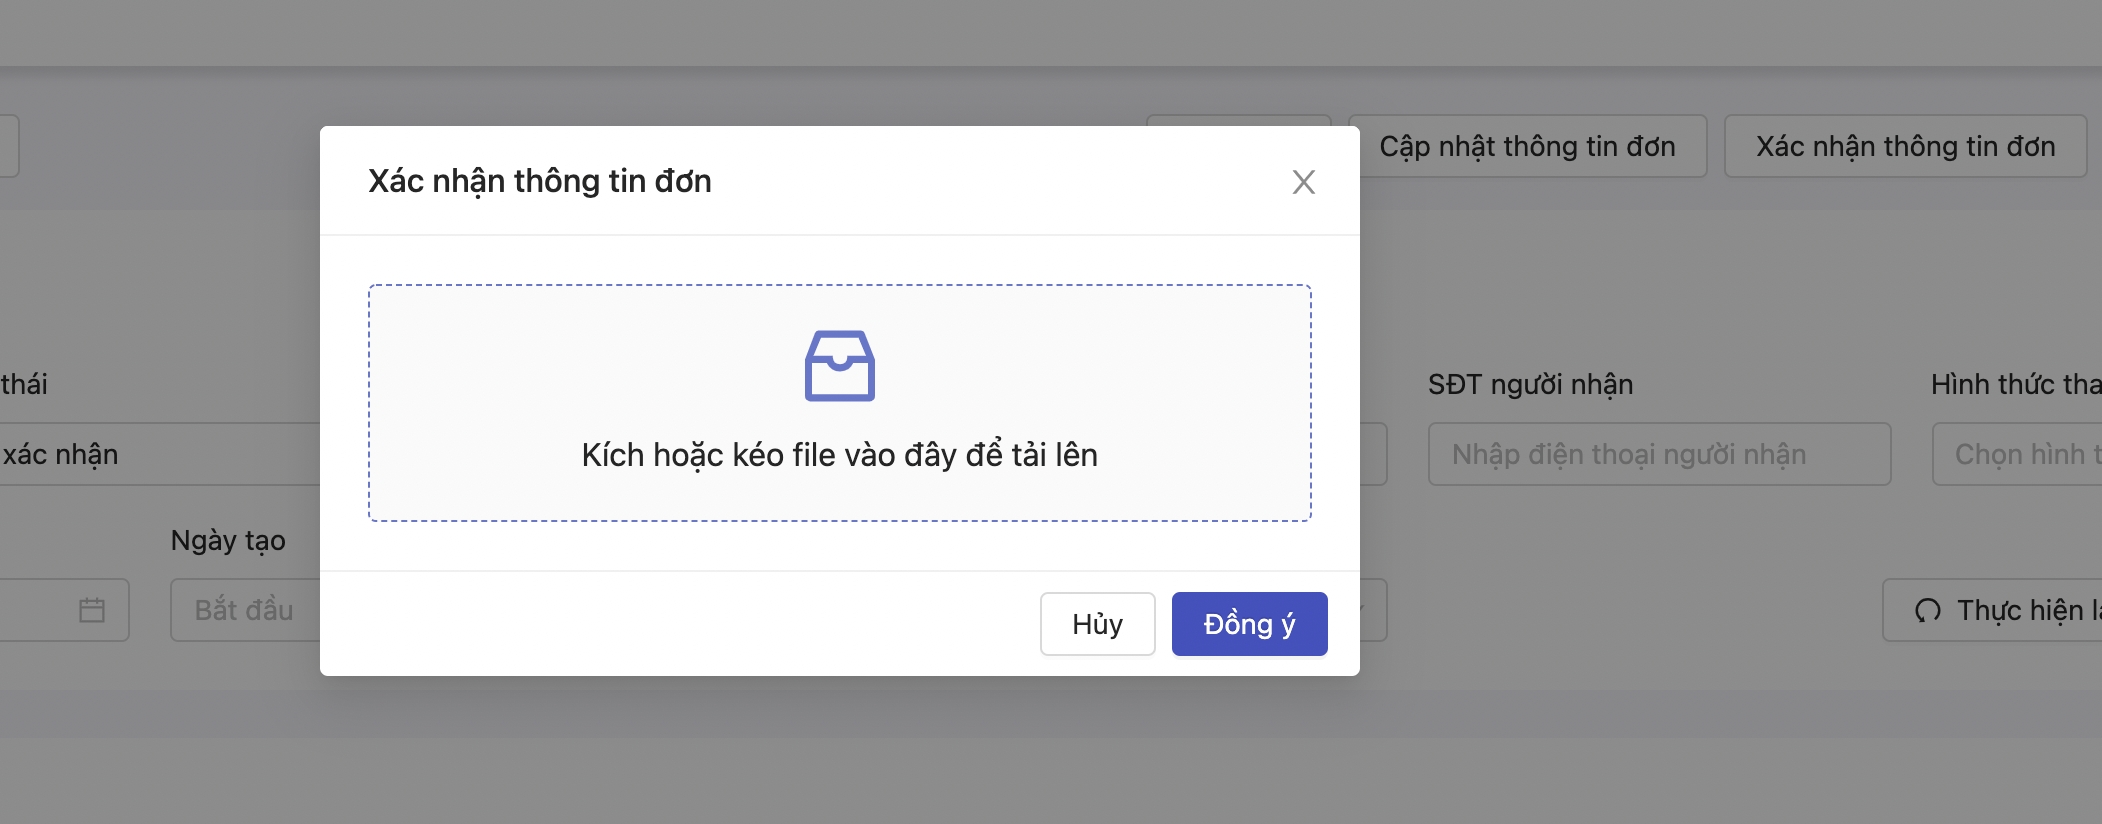This screenshot has height=824, width=2102.
Task: Click the Ngày tạo label
Action: [228, 541]
